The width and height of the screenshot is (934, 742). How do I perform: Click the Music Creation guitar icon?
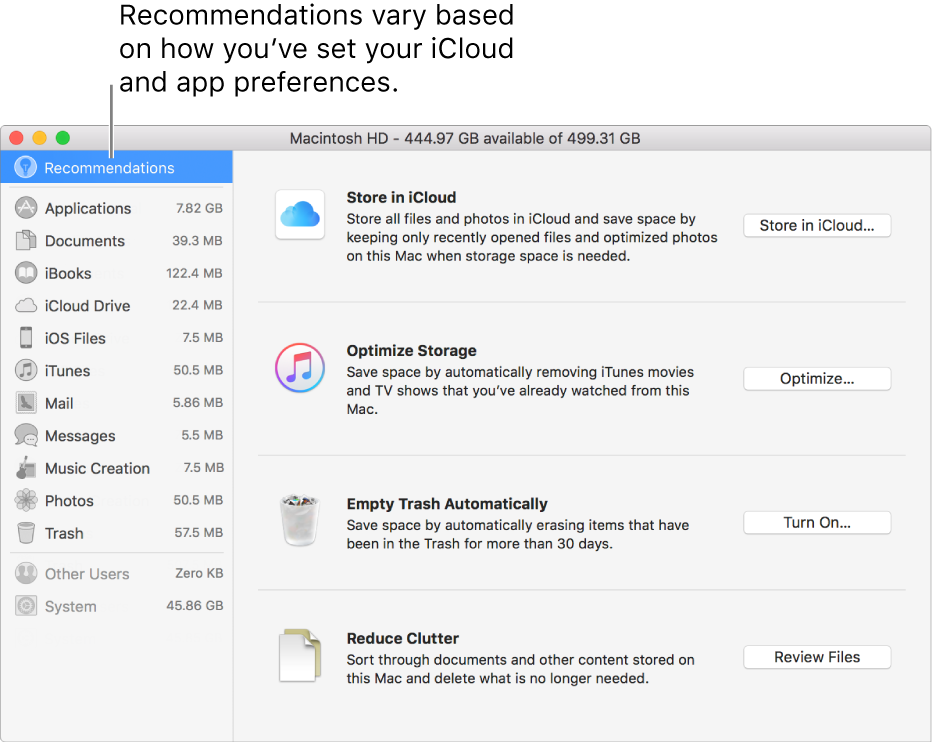27,468
